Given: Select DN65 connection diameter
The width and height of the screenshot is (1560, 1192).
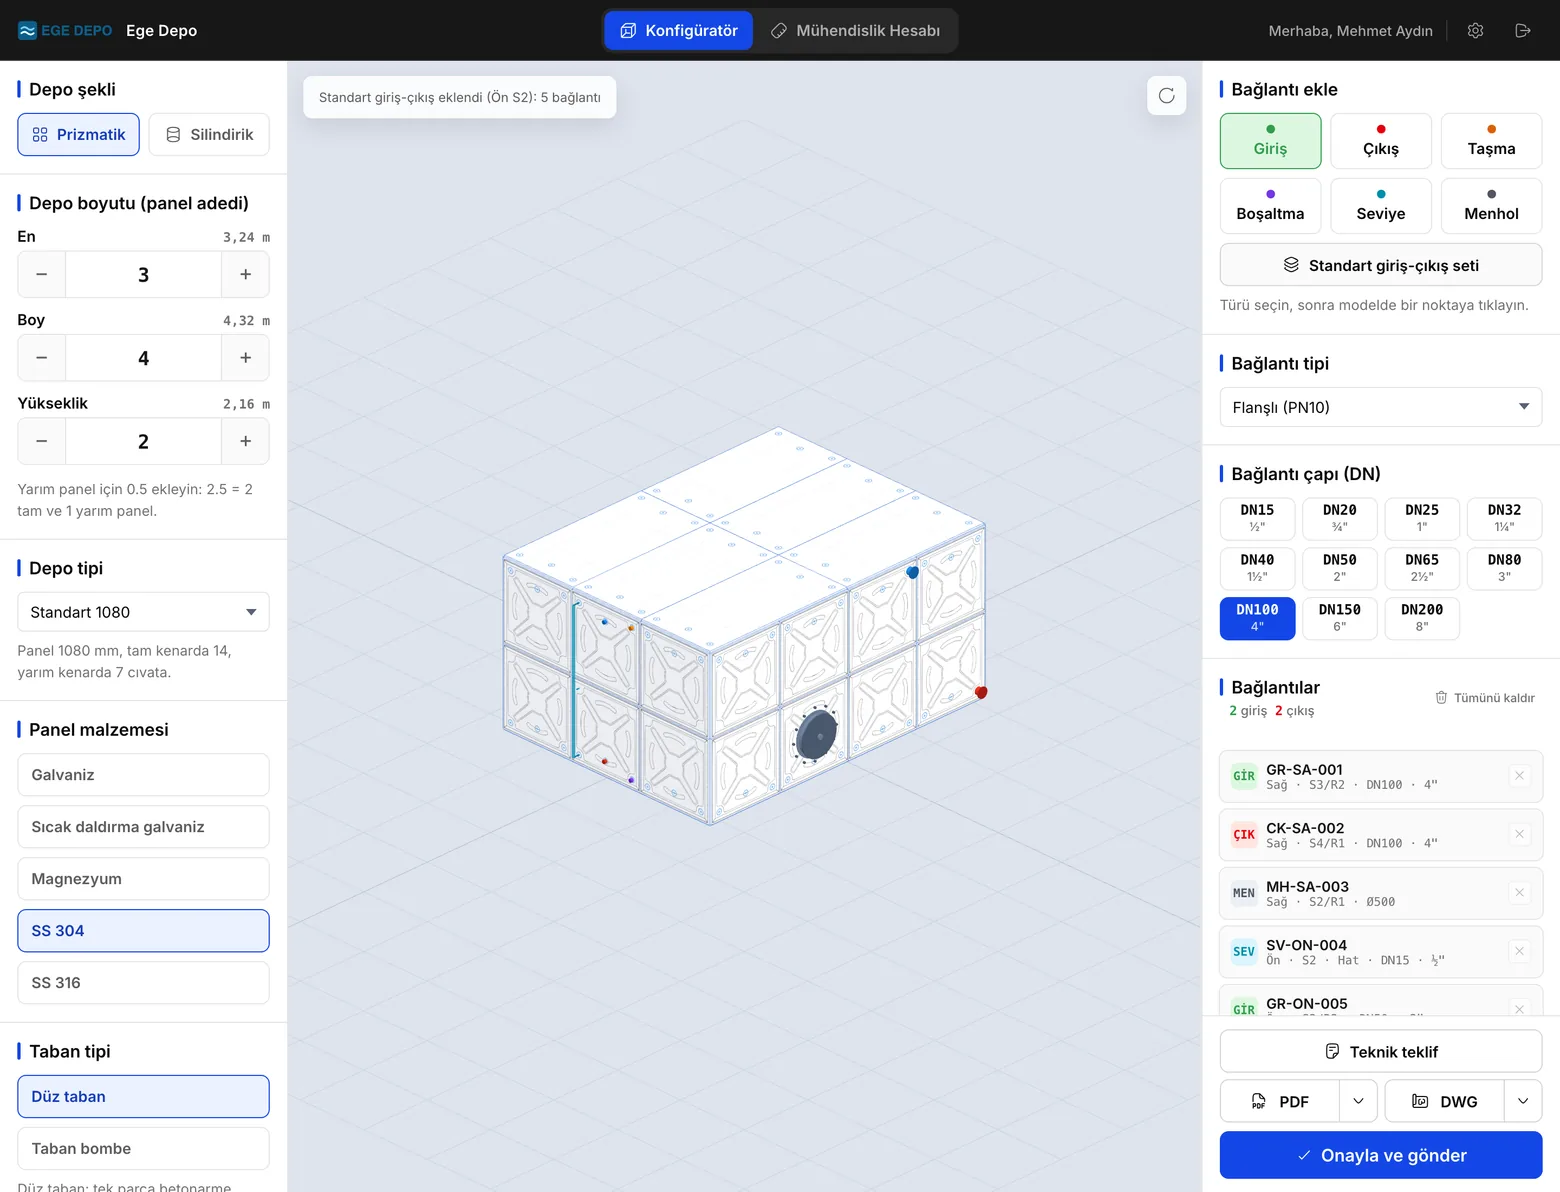Looking at the screenshot, I should click(x=1422, y=568).
